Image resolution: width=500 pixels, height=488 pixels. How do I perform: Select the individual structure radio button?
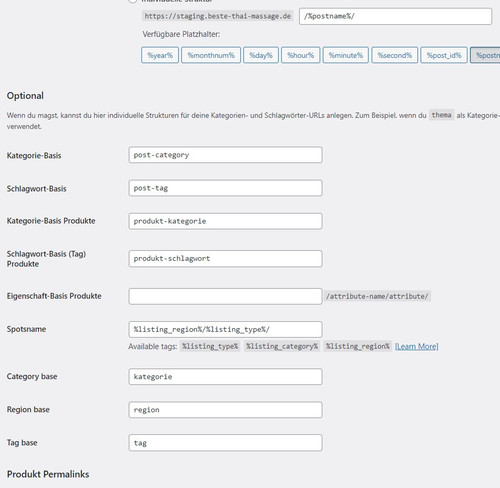coord(132,1)
